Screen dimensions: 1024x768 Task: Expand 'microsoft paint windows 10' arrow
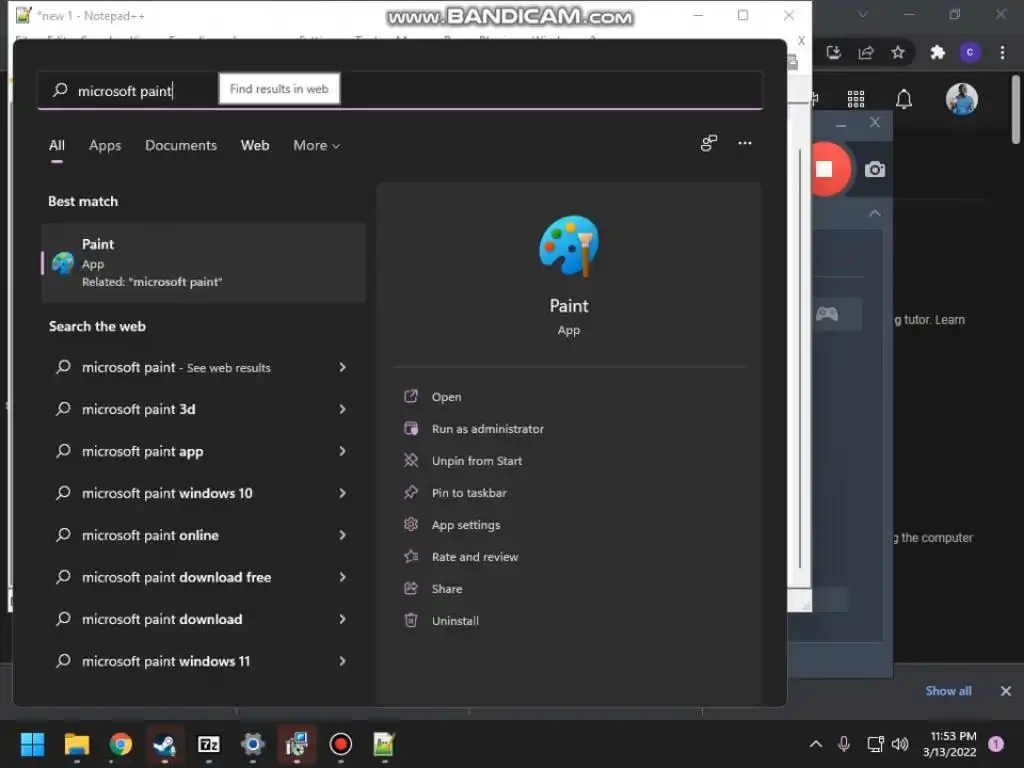point(342,494)
